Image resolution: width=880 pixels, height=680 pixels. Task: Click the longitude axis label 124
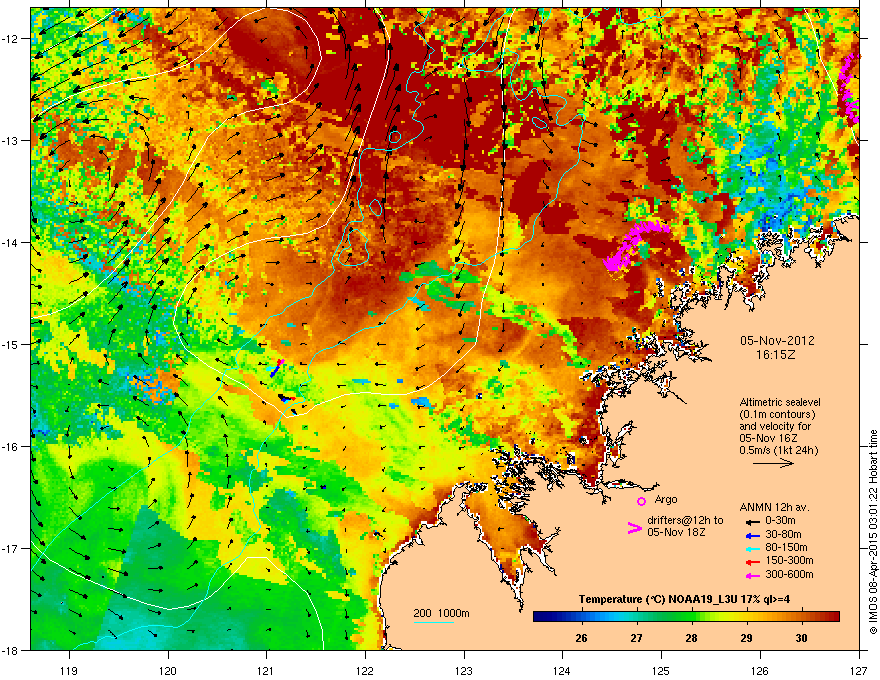(x=562, y=670)
